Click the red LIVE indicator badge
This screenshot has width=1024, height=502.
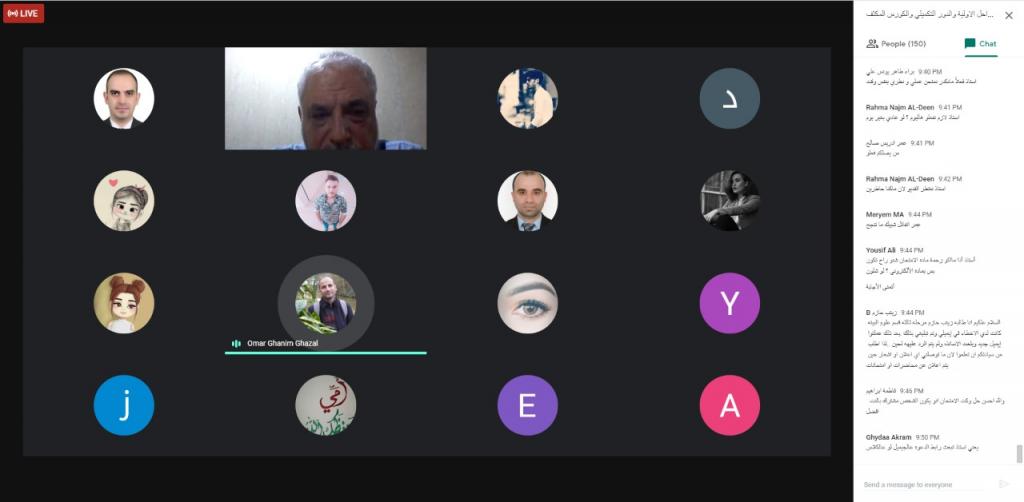24,13
